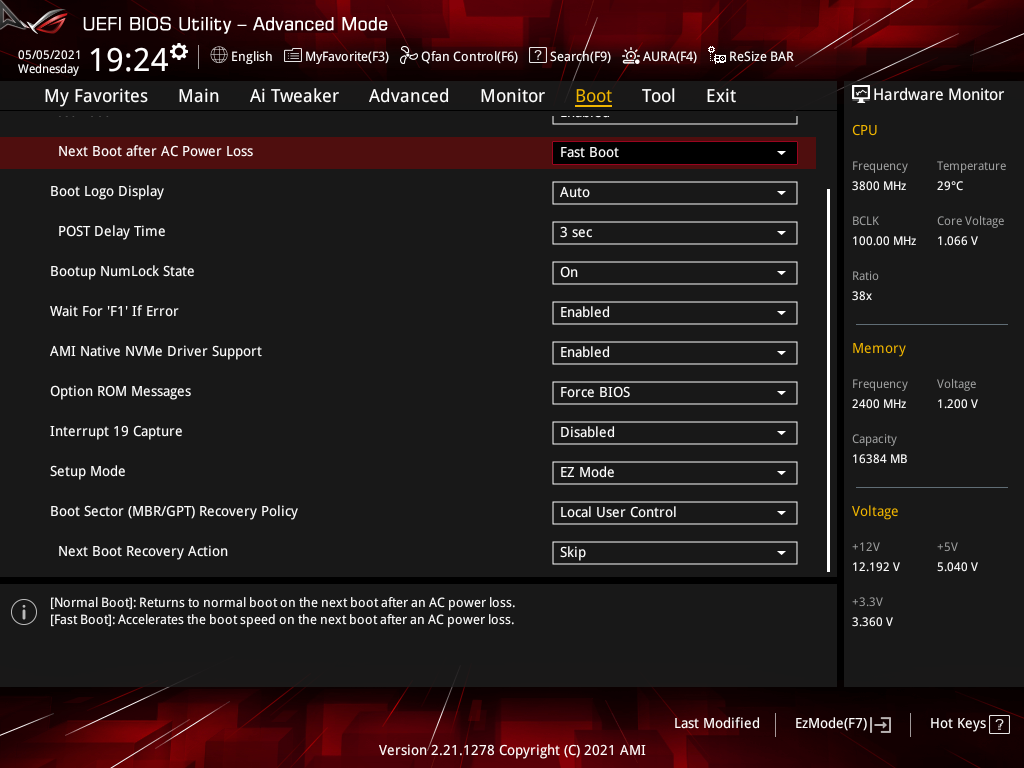The width and height of the screenshot is (1024, 768).
Task: Click the 19:24 clock display
Action: pyautogui.click(x=129, y=59)
